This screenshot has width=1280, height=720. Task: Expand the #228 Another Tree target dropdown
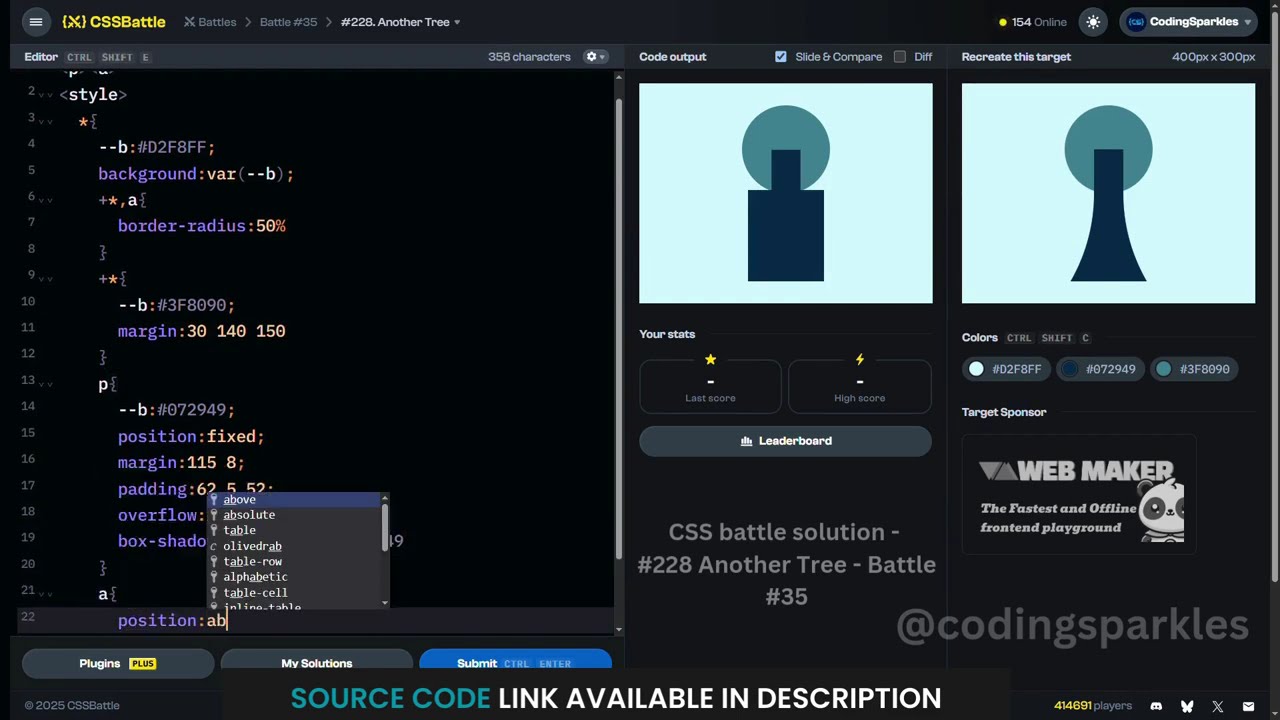pos(400,22)
